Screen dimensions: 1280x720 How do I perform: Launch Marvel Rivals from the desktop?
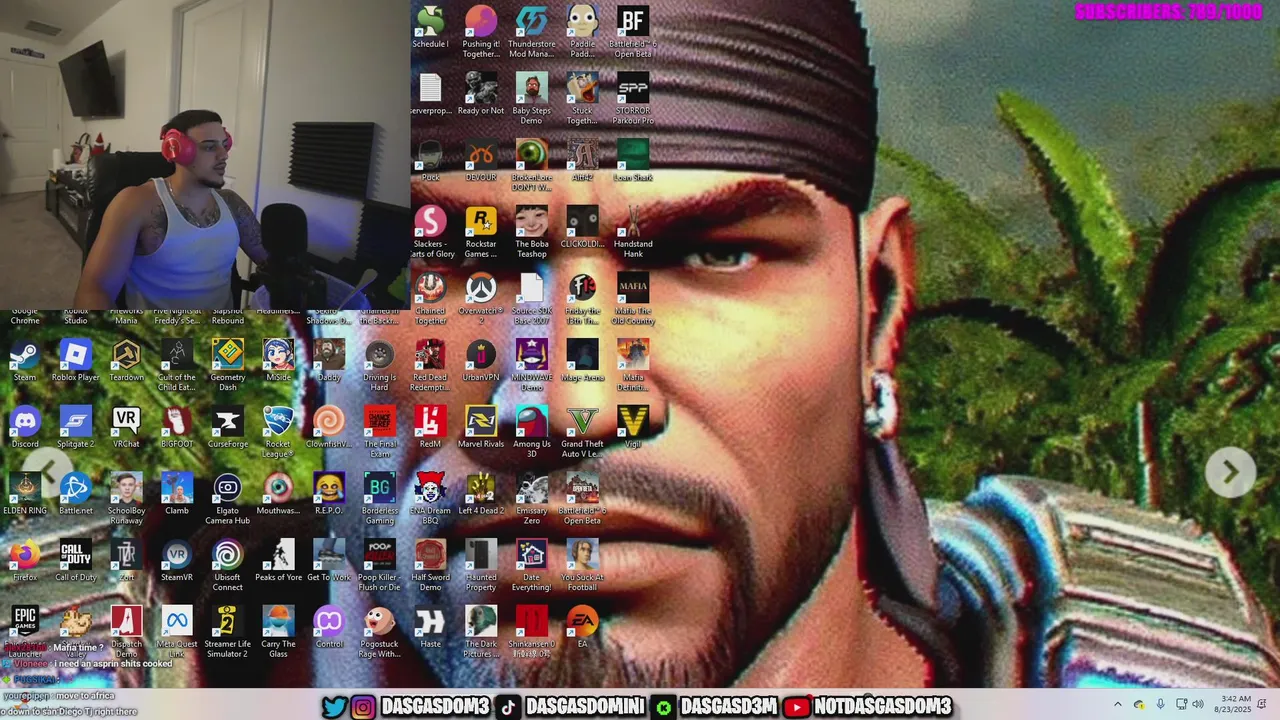[x=481, y=428]
